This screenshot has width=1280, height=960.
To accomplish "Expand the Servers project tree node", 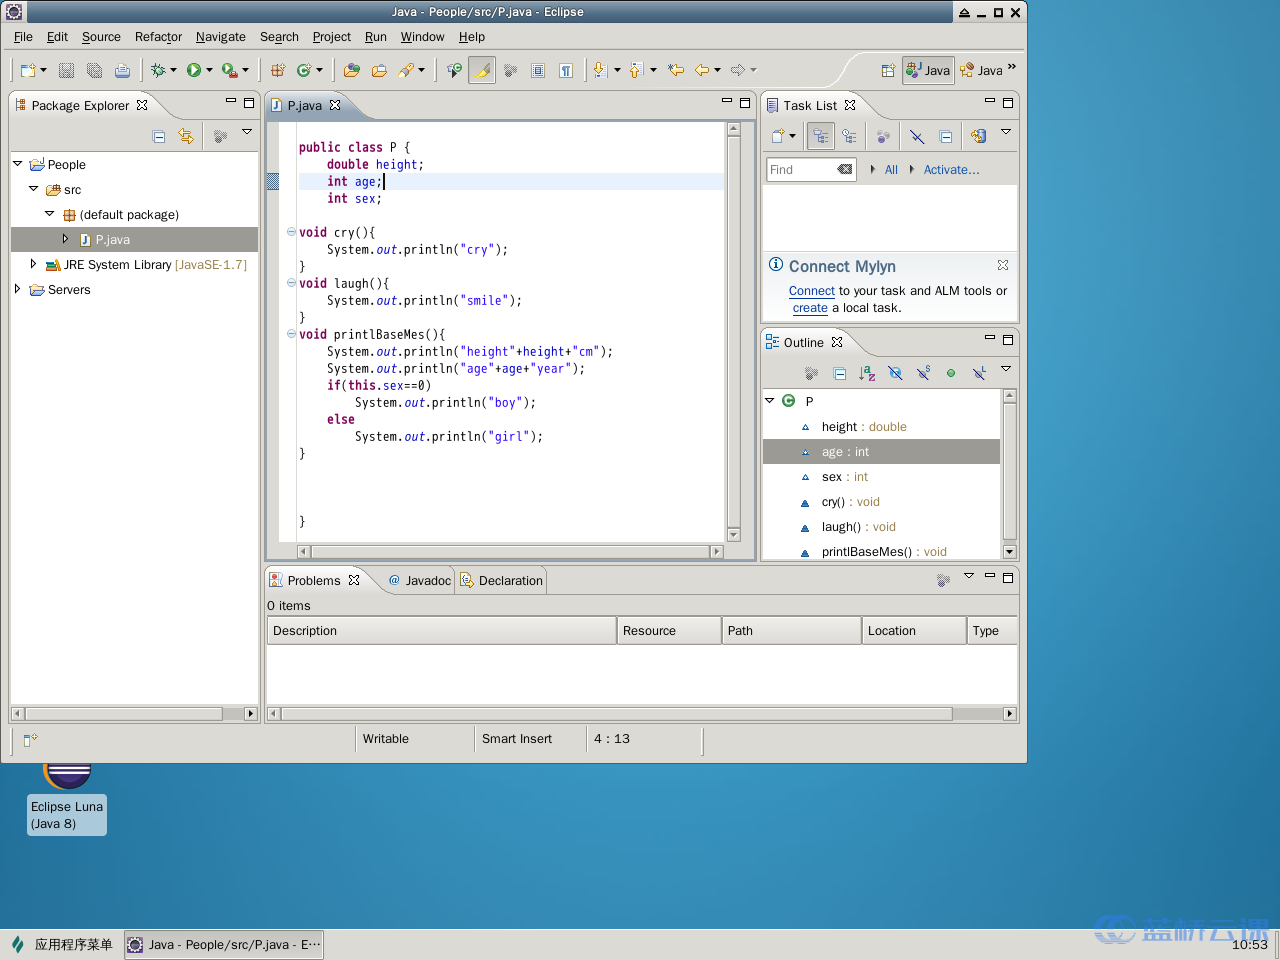I will click(17, 290).
